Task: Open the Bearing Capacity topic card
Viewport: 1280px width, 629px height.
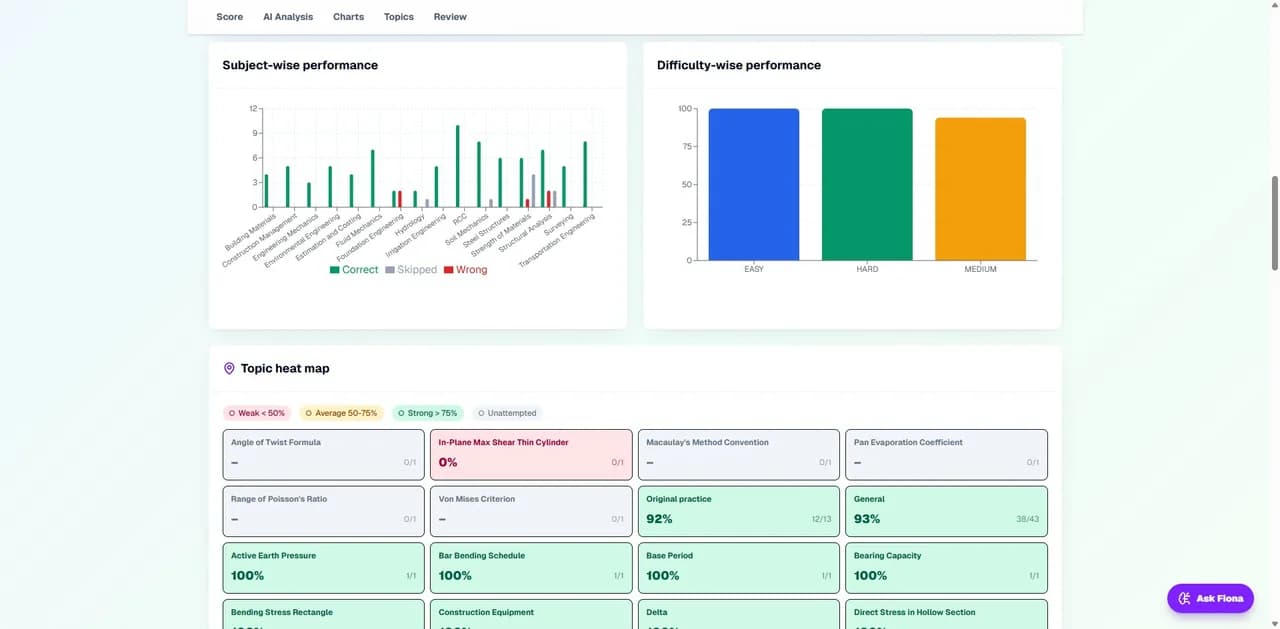Action: tap(947, 568)
